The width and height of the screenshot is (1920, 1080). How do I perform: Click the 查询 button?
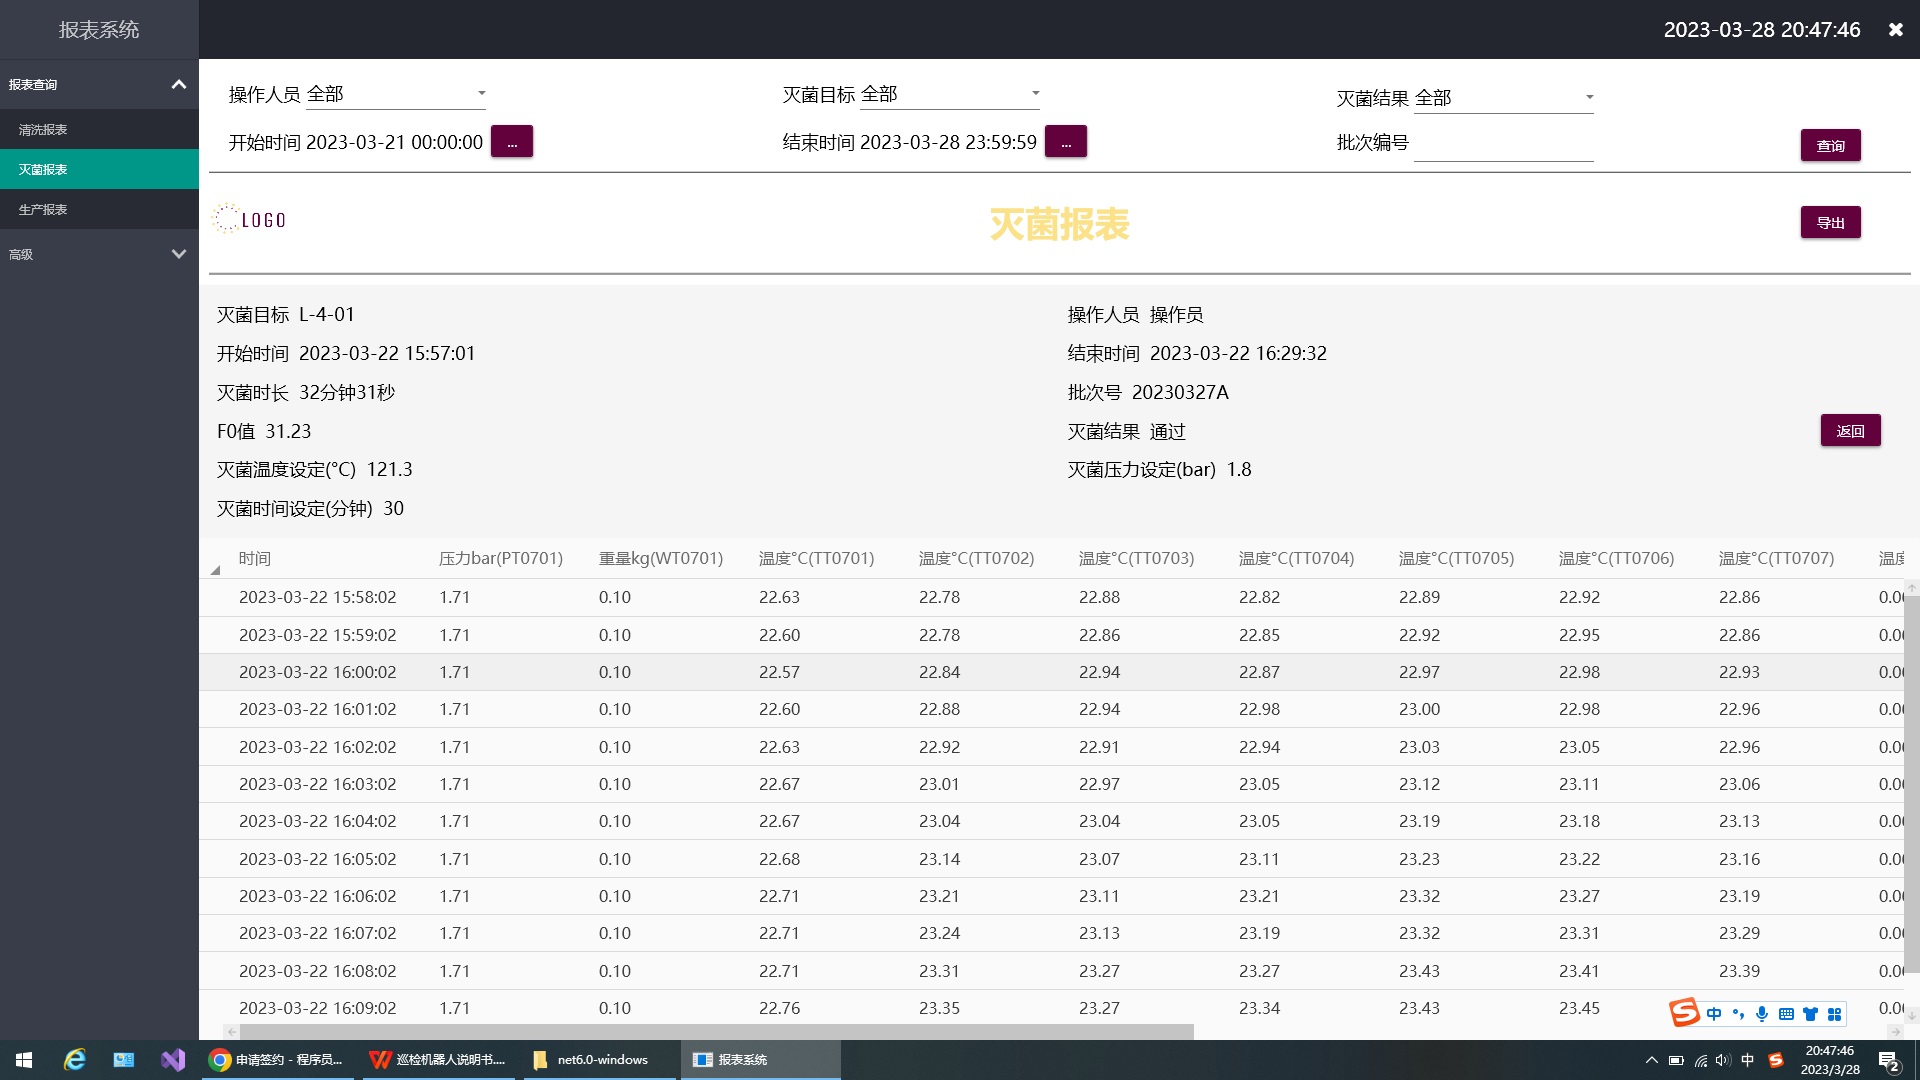(x=1831, y=146)
